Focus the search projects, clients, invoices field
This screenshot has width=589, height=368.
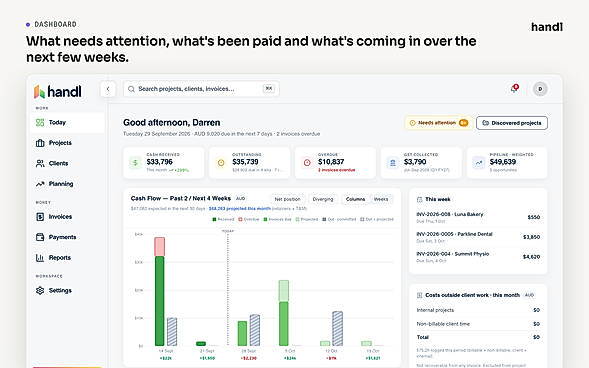[x=201, y=89]
